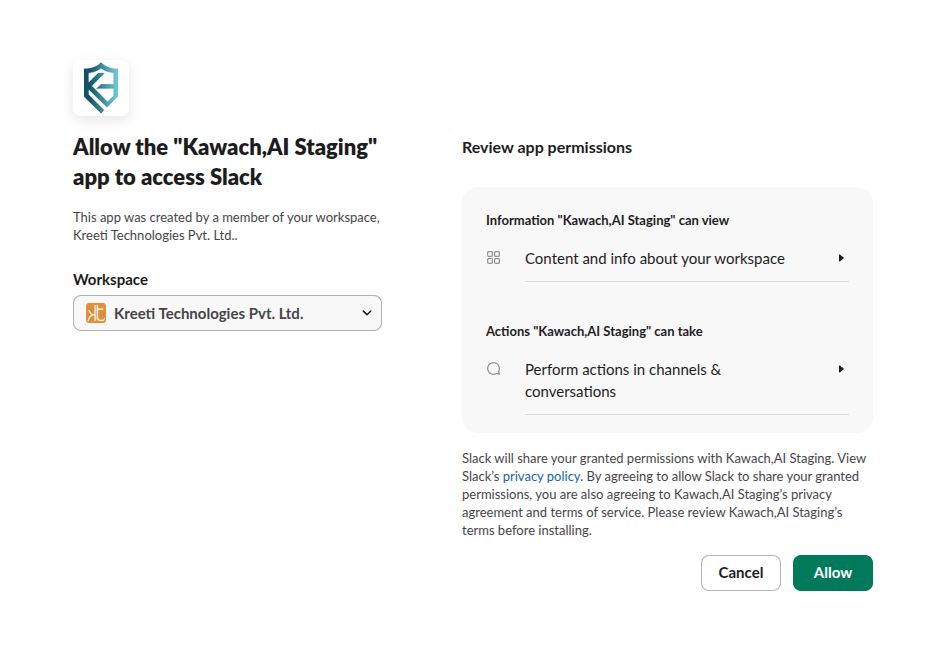Click Cancel to deny app access
The height and width of the screenshot is (651, 951).
point(740,572)
